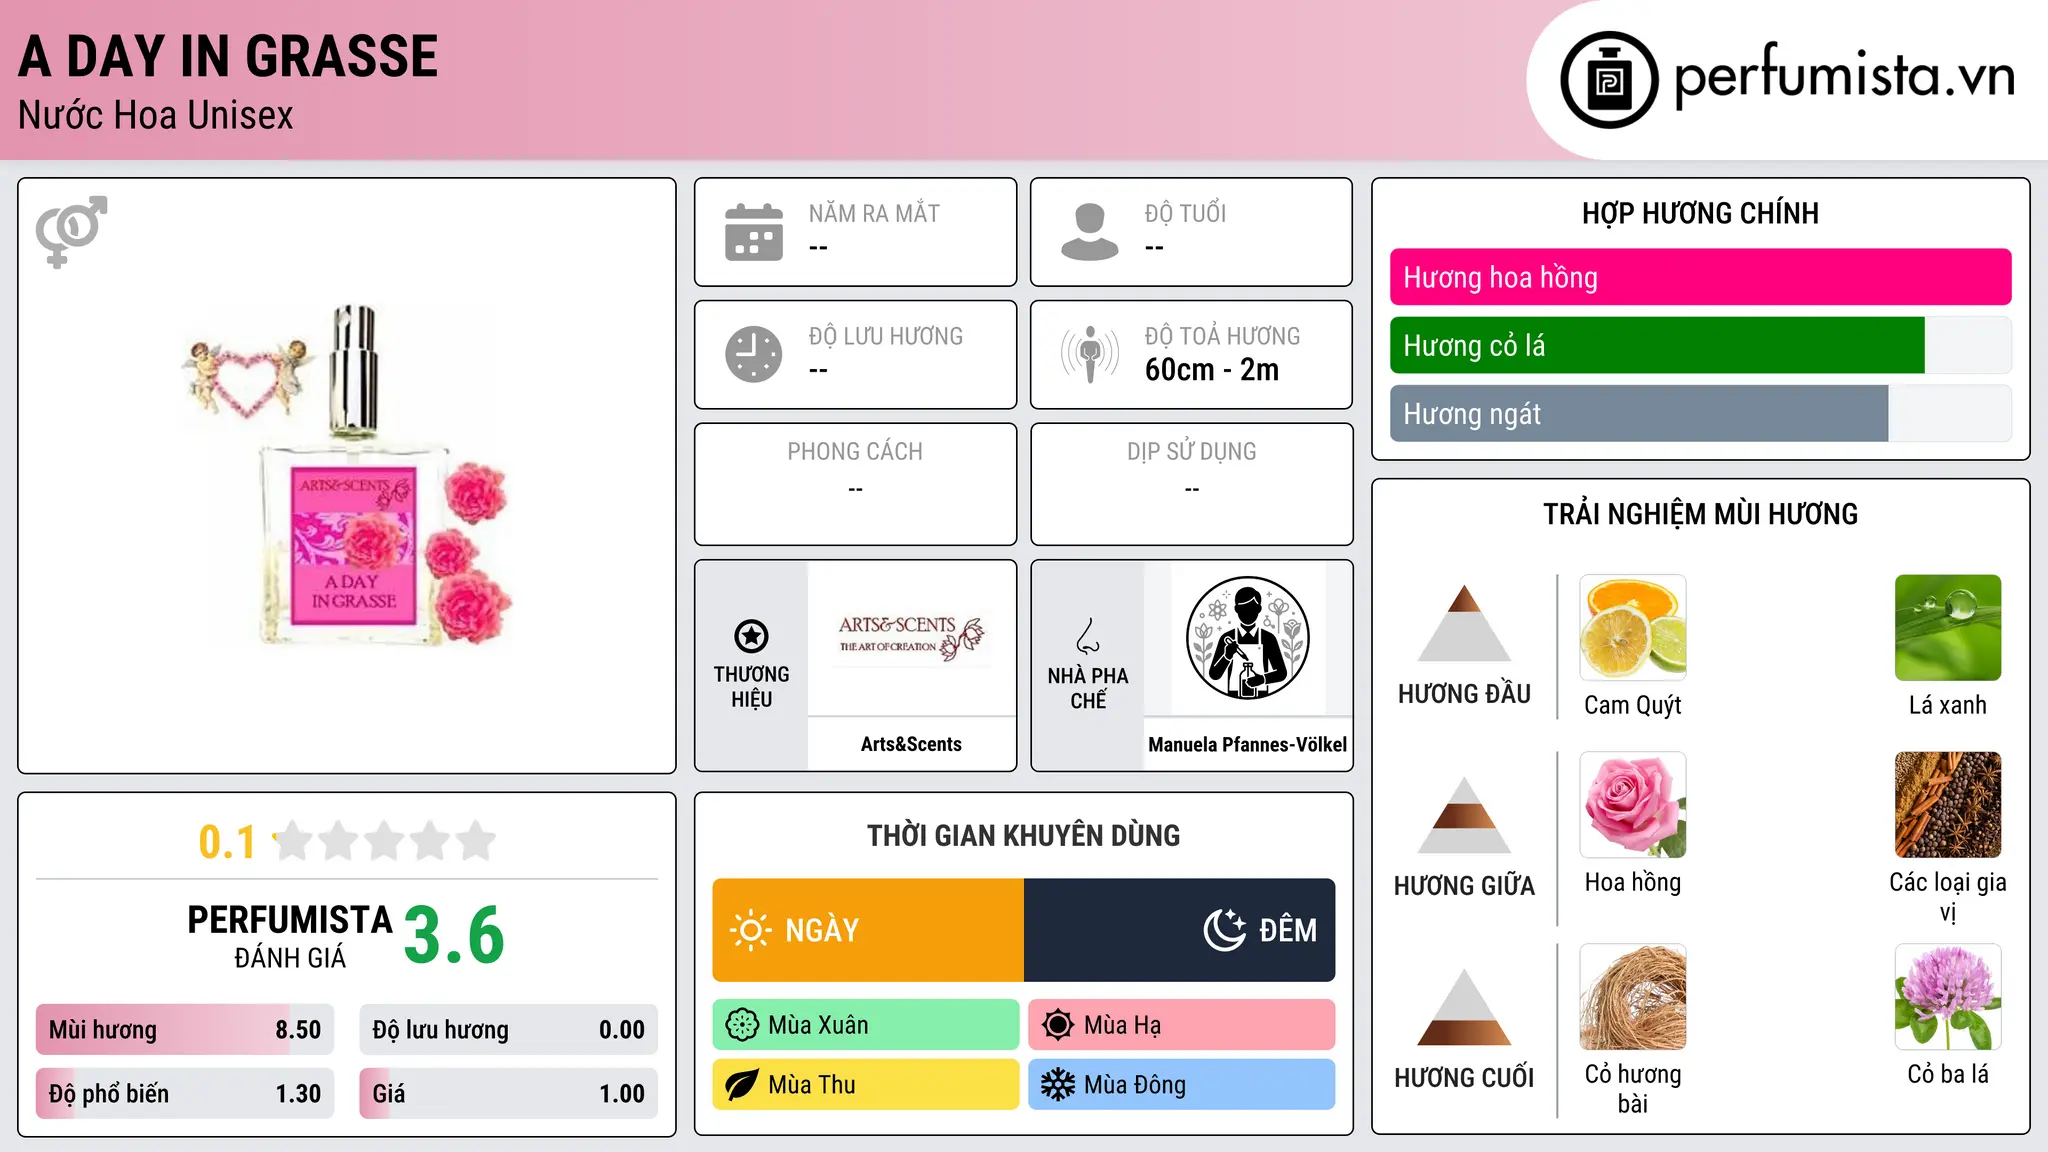The width and height of the screenshot is (2048, 1152).
Task: Click the Dịp sử dụng info card
Action: (x=1192, y=484)
